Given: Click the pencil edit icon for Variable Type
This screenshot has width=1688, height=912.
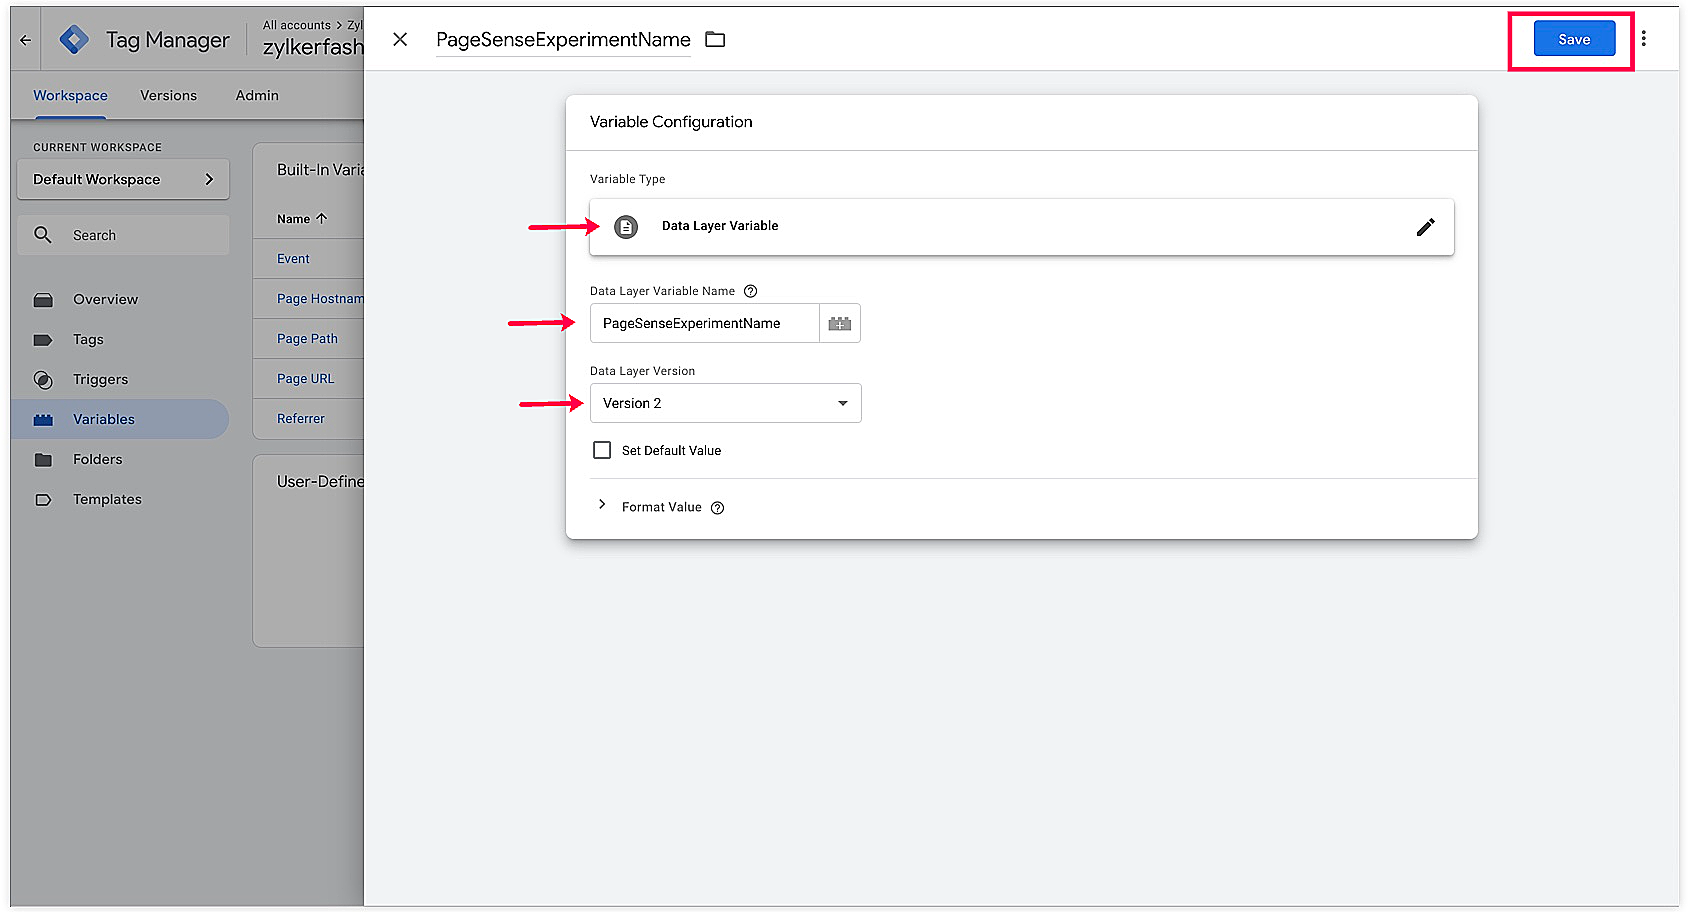Looking at the screenshot, I should click(x=1425, y=227).
